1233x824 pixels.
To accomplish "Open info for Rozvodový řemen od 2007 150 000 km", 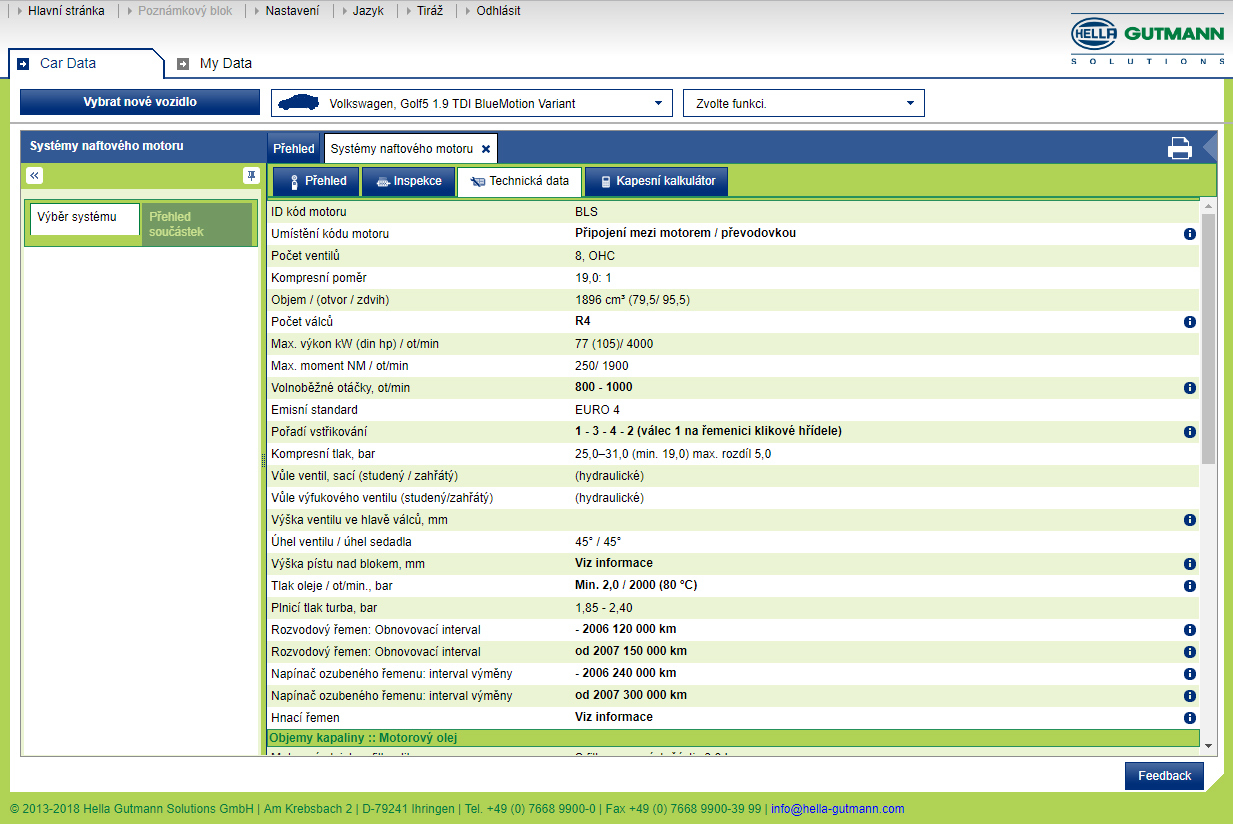I will [1190, 652].
